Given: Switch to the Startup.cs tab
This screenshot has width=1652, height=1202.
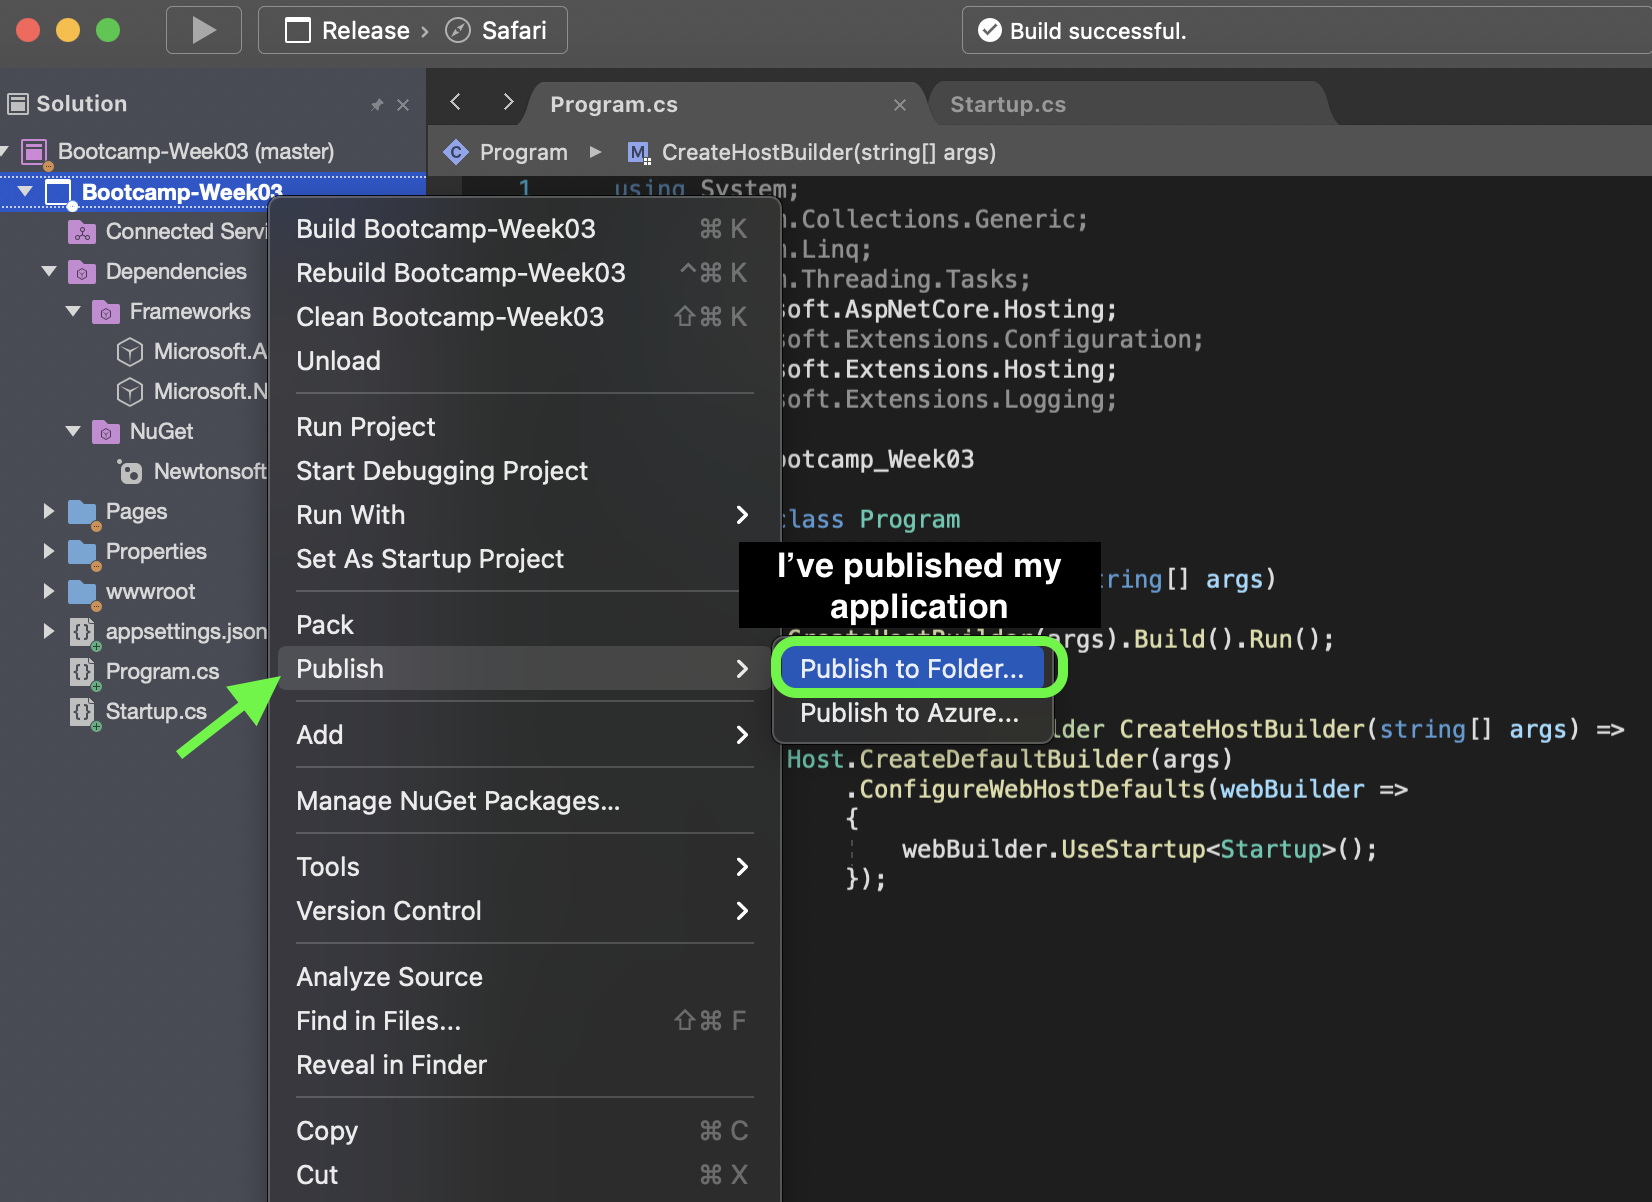Looking at the screenshot, I should click(1008, 103).
